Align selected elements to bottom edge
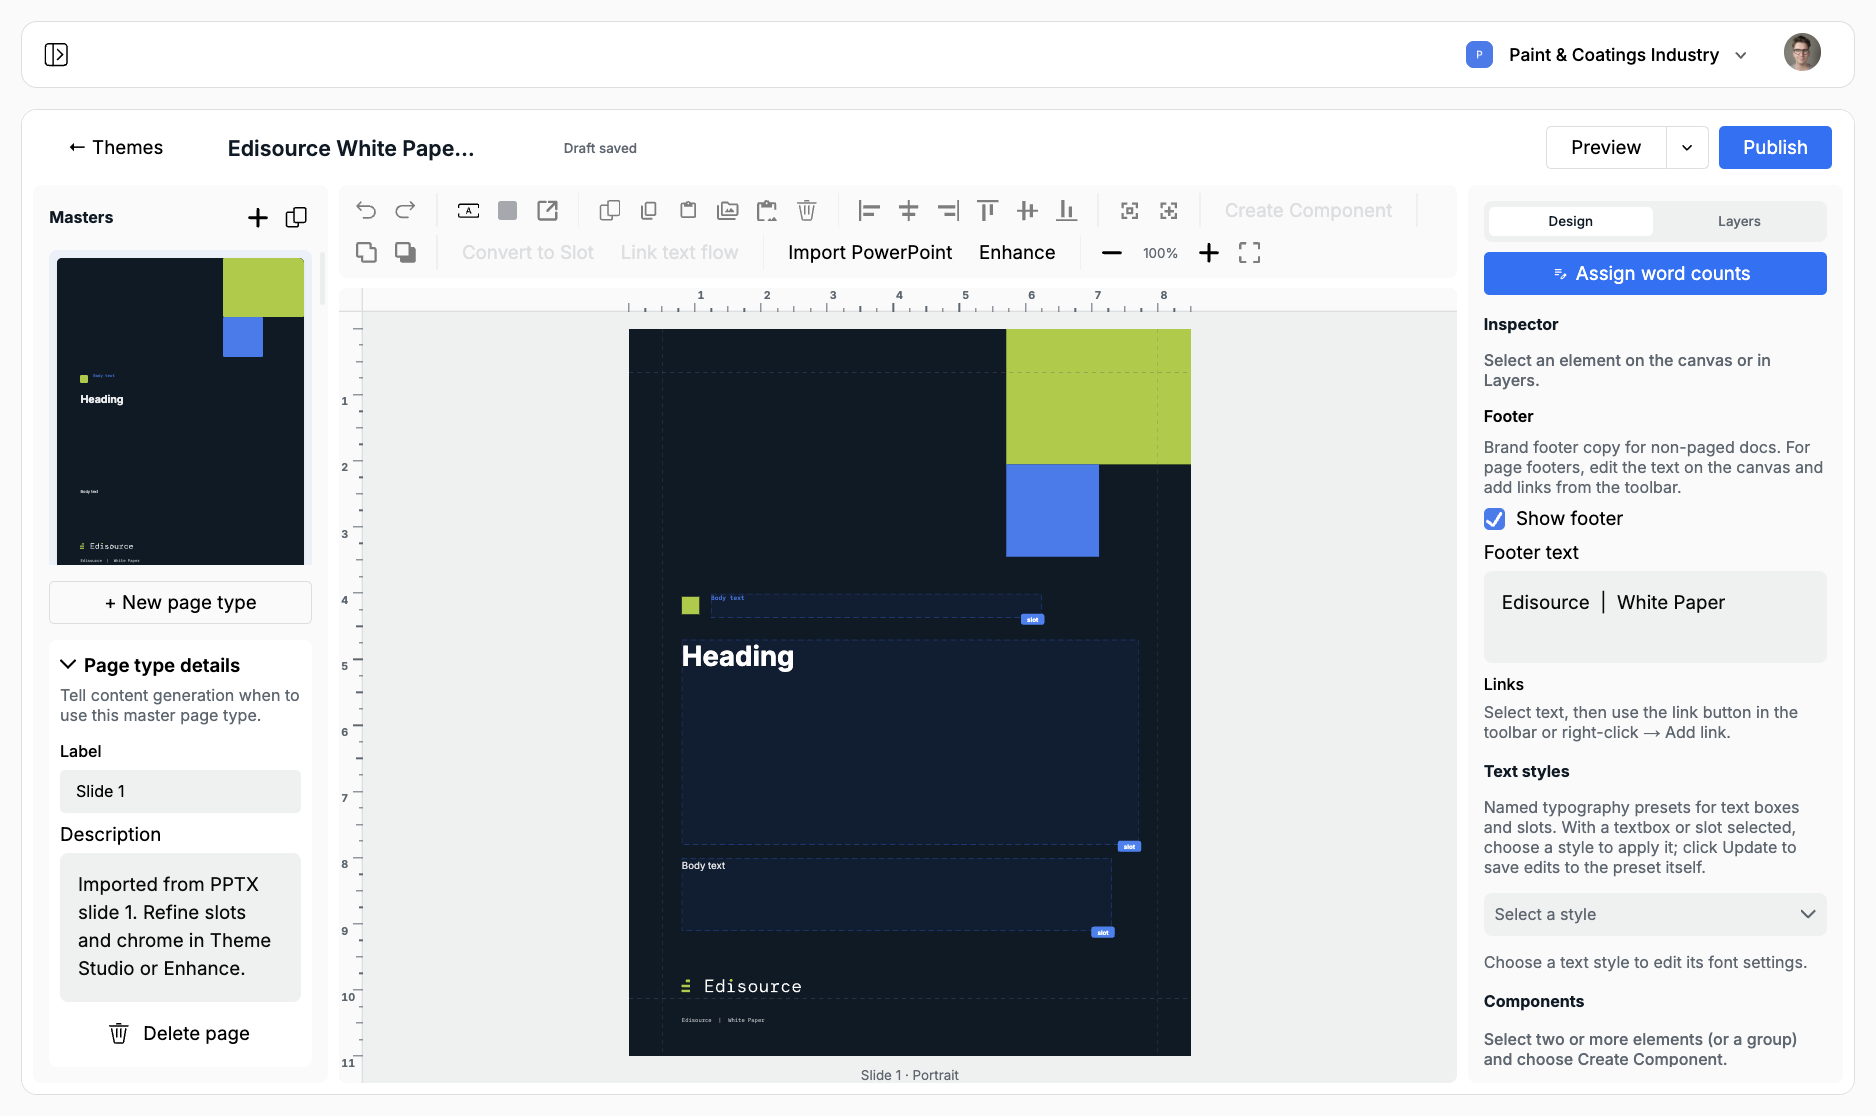Image resolution: width=1876 pixels, height=1116 pixels. [1067, 210]
